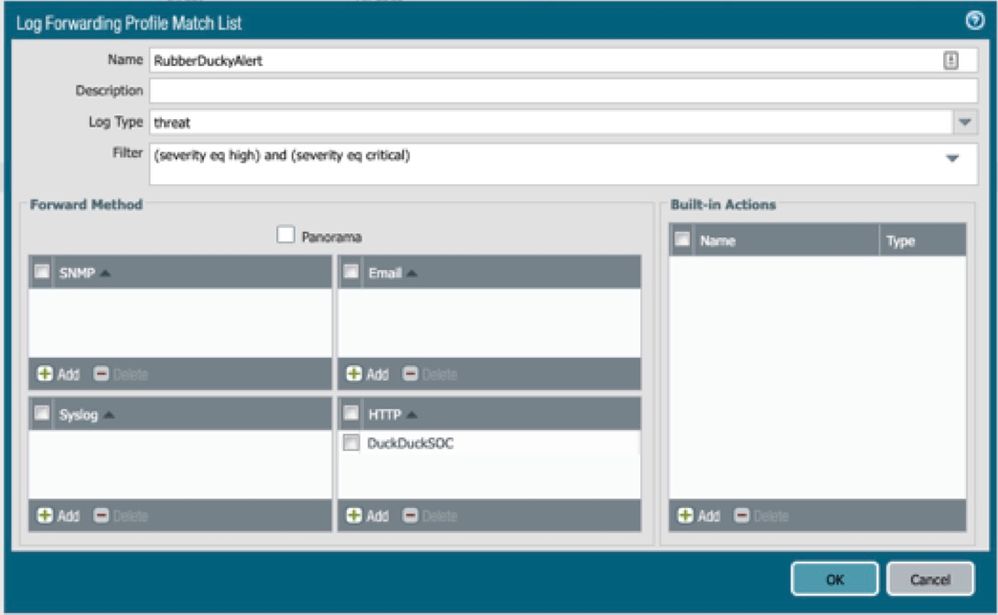Screen dimensions: 998x615
Task: Toggle the HTTP select-all checkbox
Action: [x=351, y=413]
